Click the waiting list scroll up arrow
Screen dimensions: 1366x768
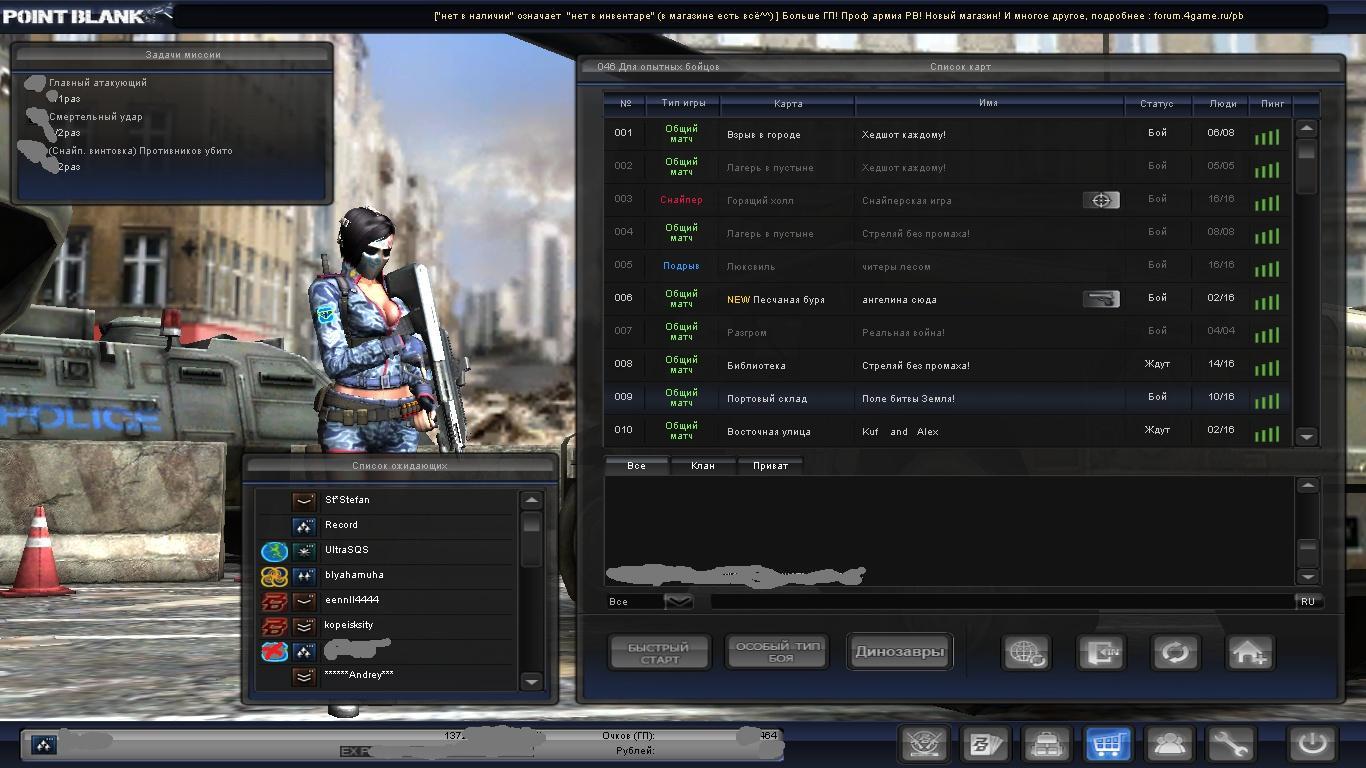[531, 501]
